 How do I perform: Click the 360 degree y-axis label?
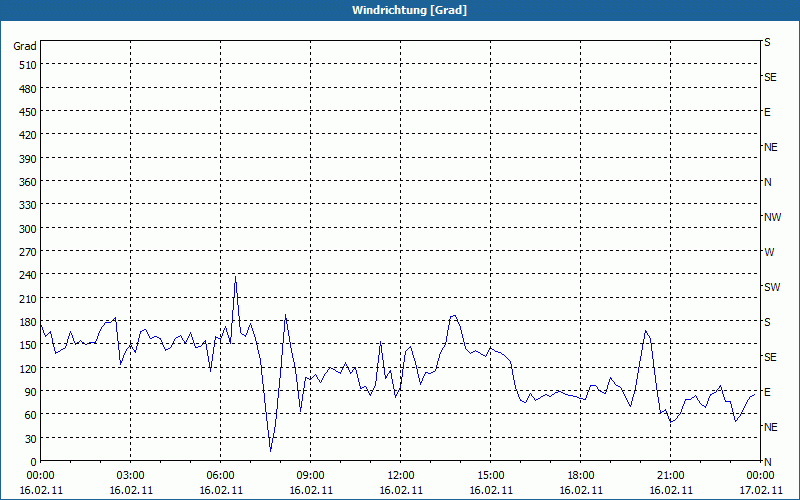coord(25,182)
